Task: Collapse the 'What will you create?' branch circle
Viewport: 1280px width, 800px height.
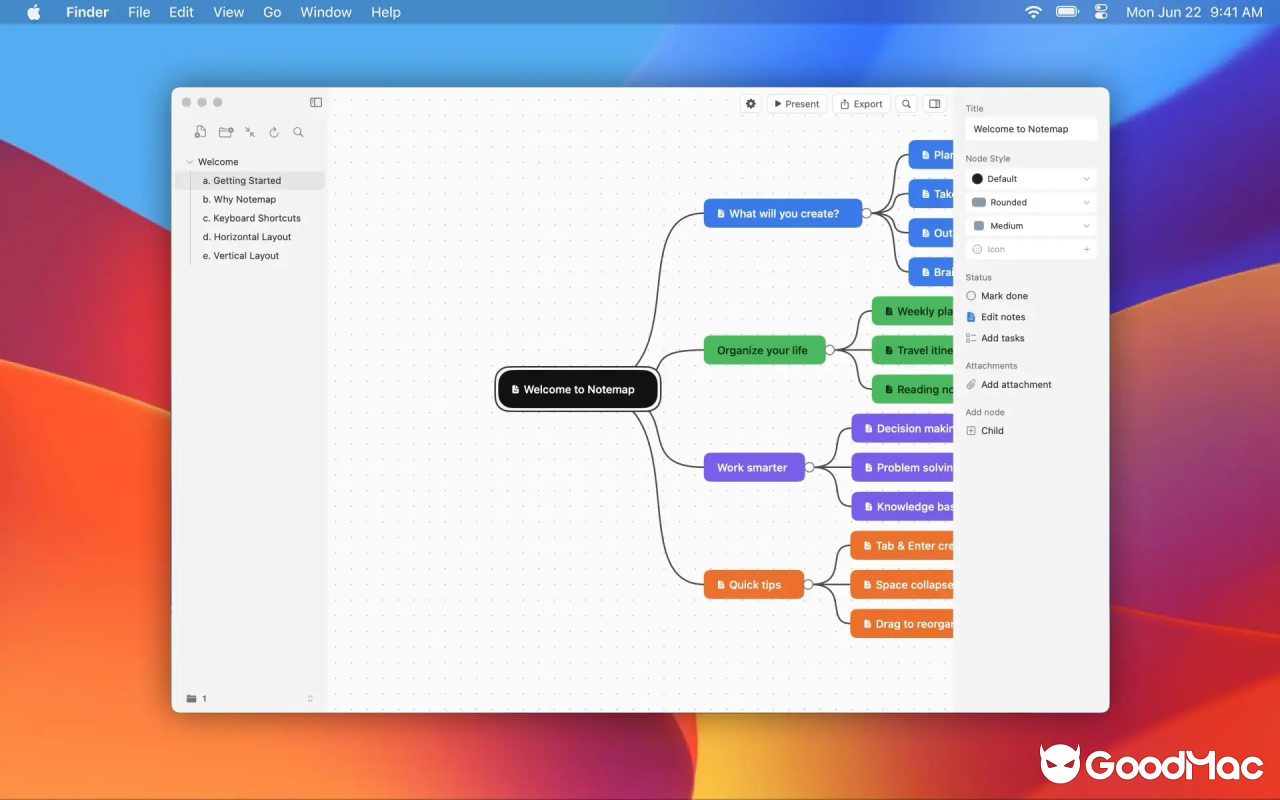Action: coord(866,213)
